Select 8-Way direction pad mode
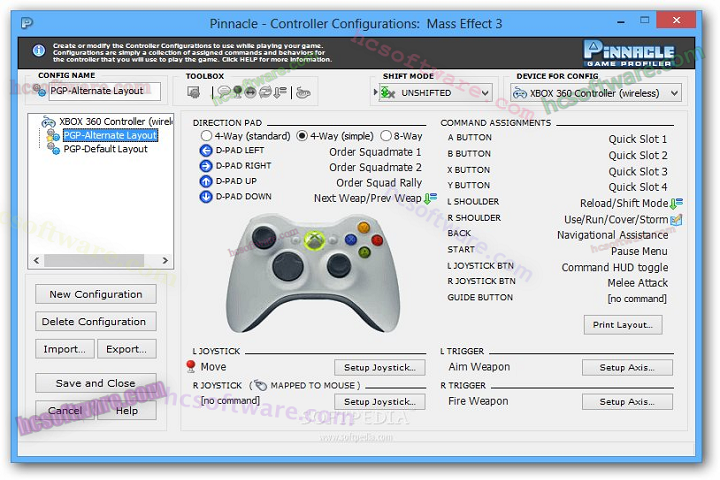 pyautogui.click(x=401, y=136)
